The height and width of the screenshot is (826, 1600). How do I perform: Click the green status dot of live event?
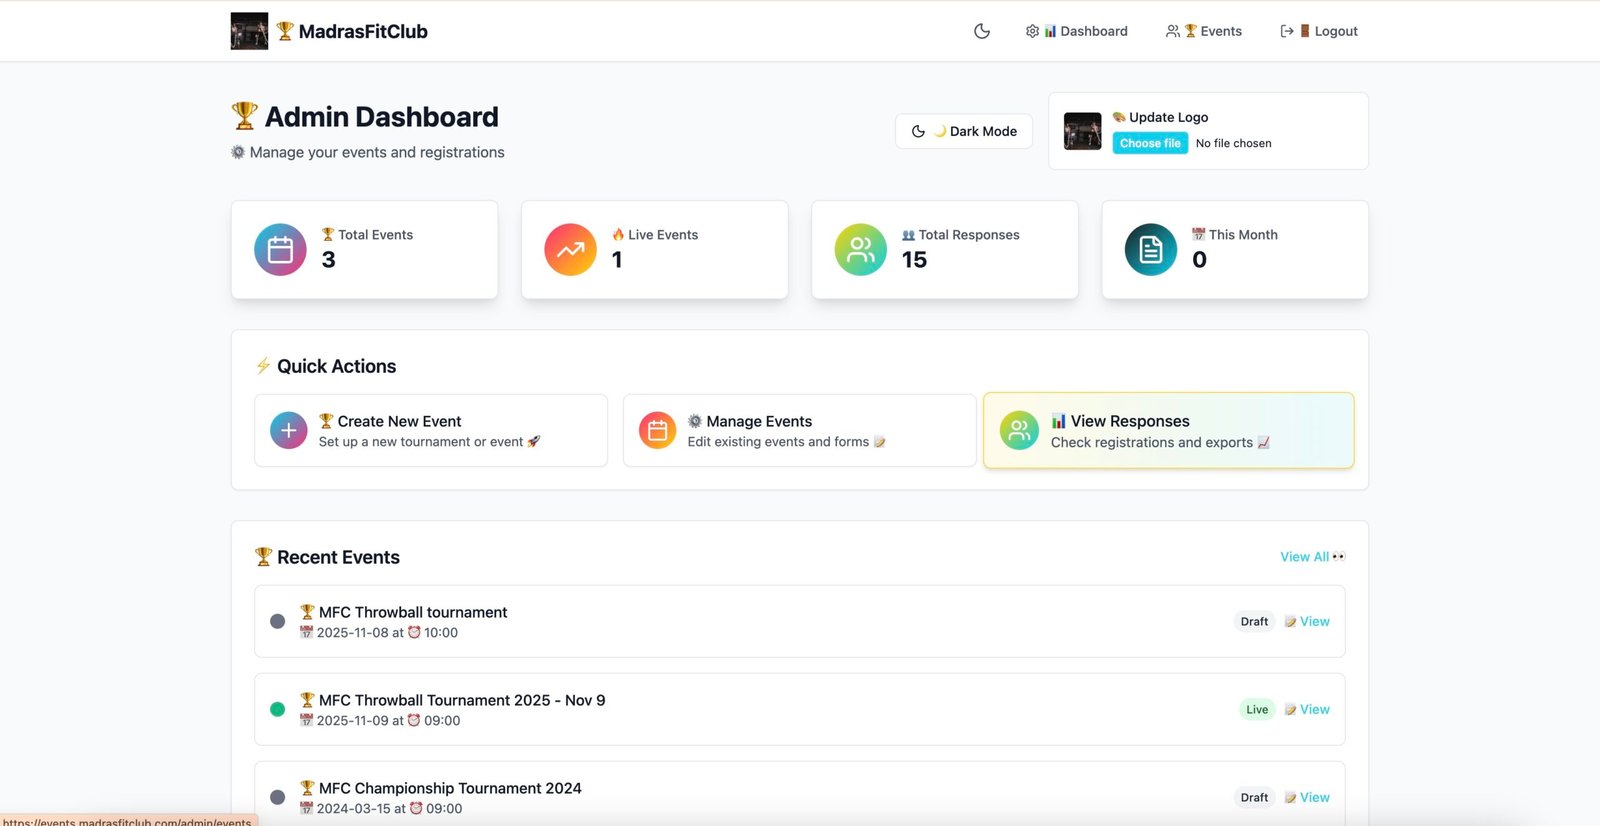pos(278,709)
